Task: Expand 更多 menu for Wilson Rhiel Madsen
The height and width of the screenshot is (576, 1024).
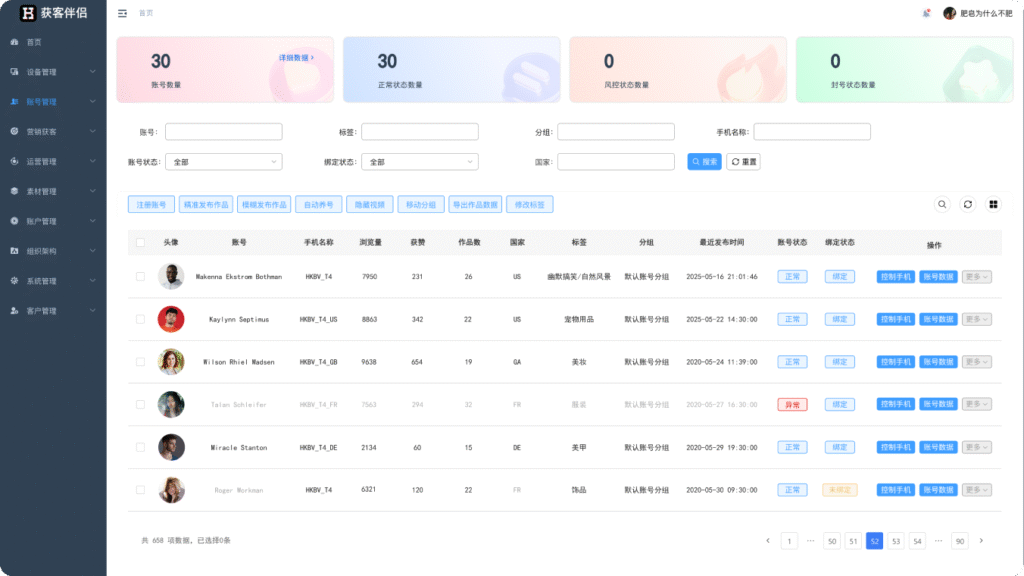Action: pyautogui.click(x=977, y=362)
